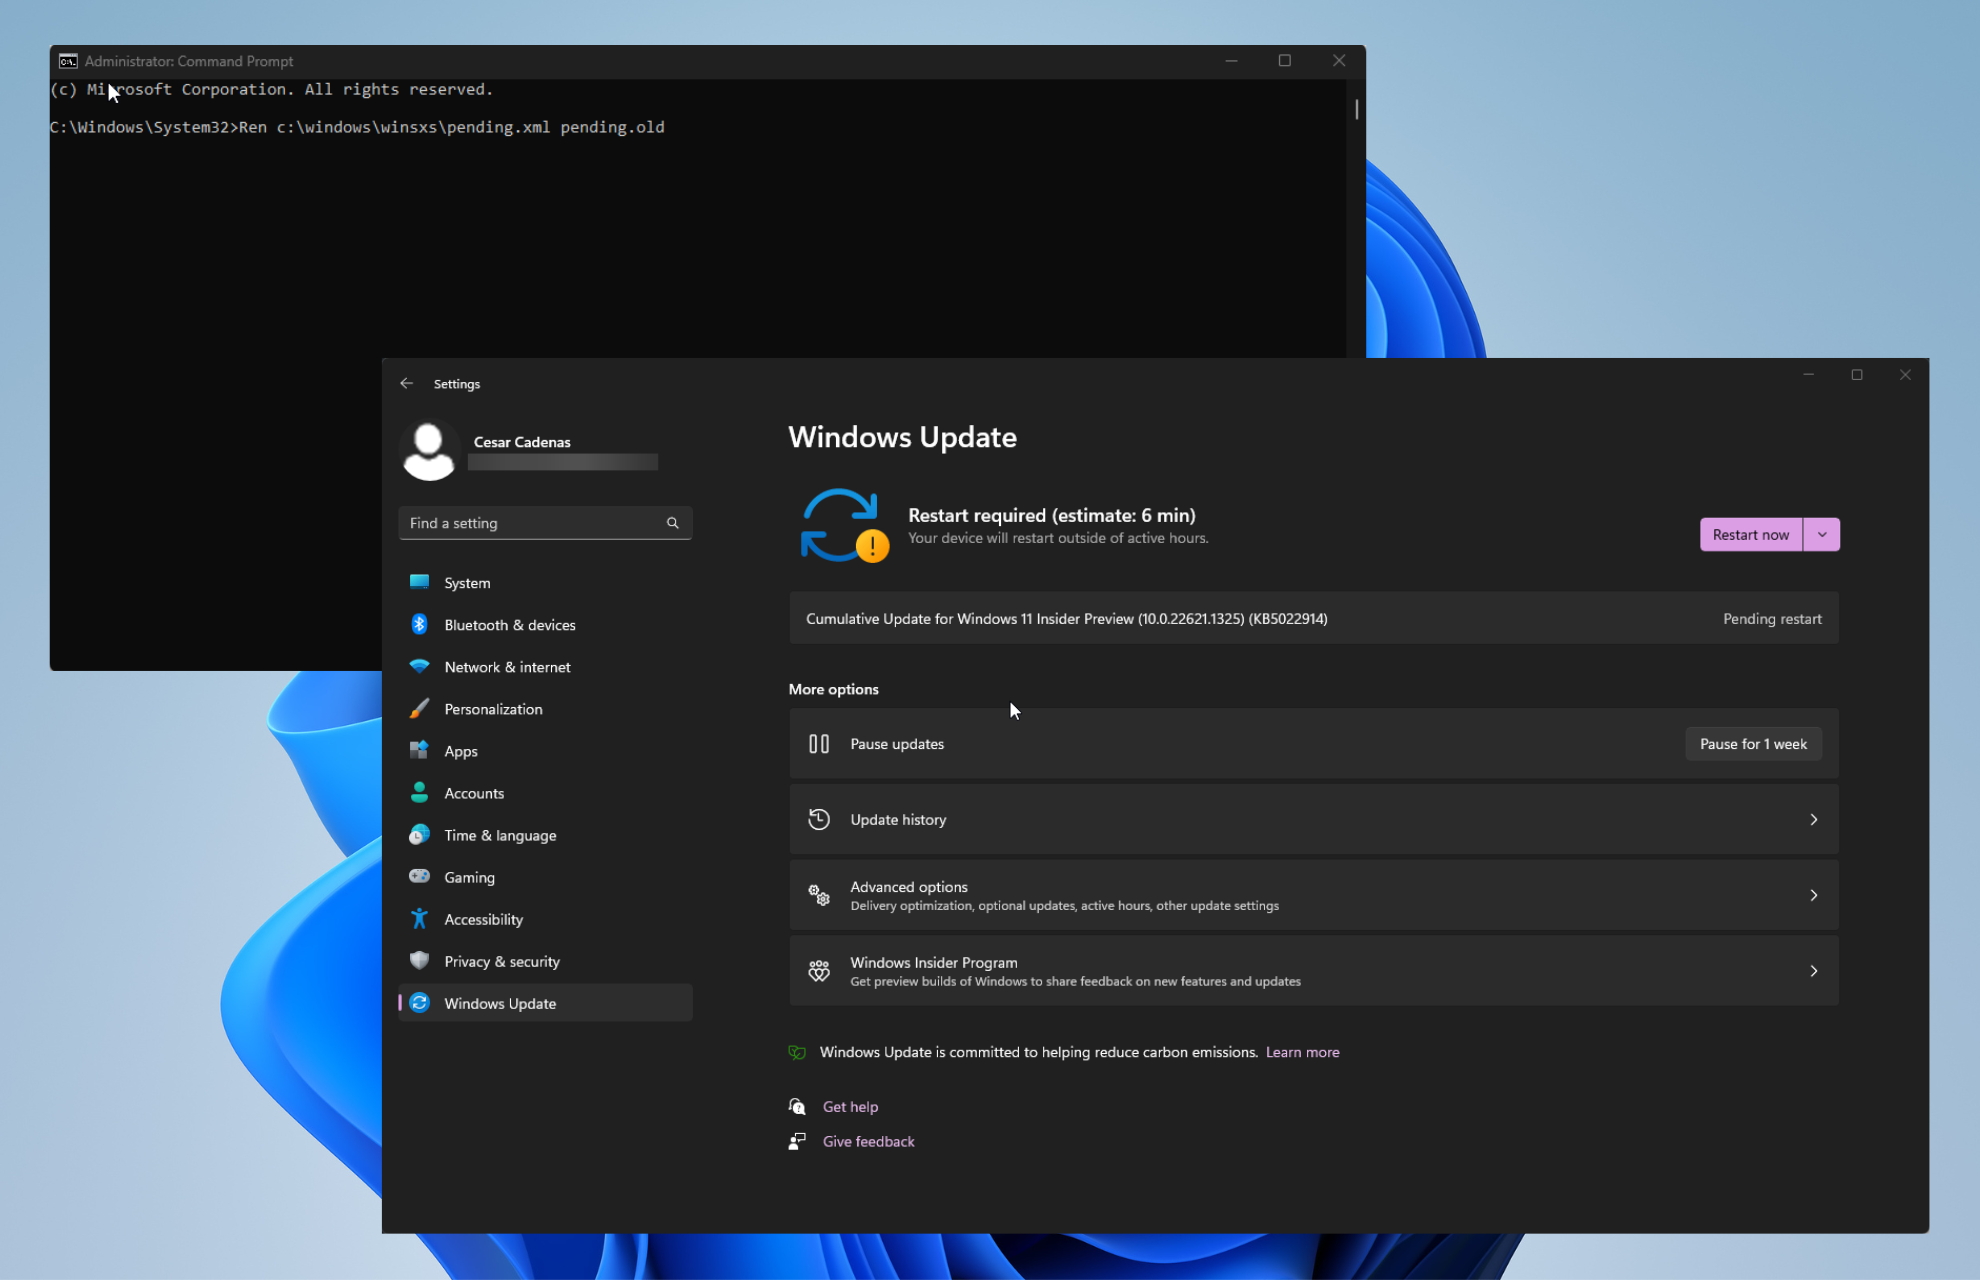Screen dimensions: 1980x1280
Task: Click the back arrow in Settings
Action: pyautogui.click(x=406, y=383)
